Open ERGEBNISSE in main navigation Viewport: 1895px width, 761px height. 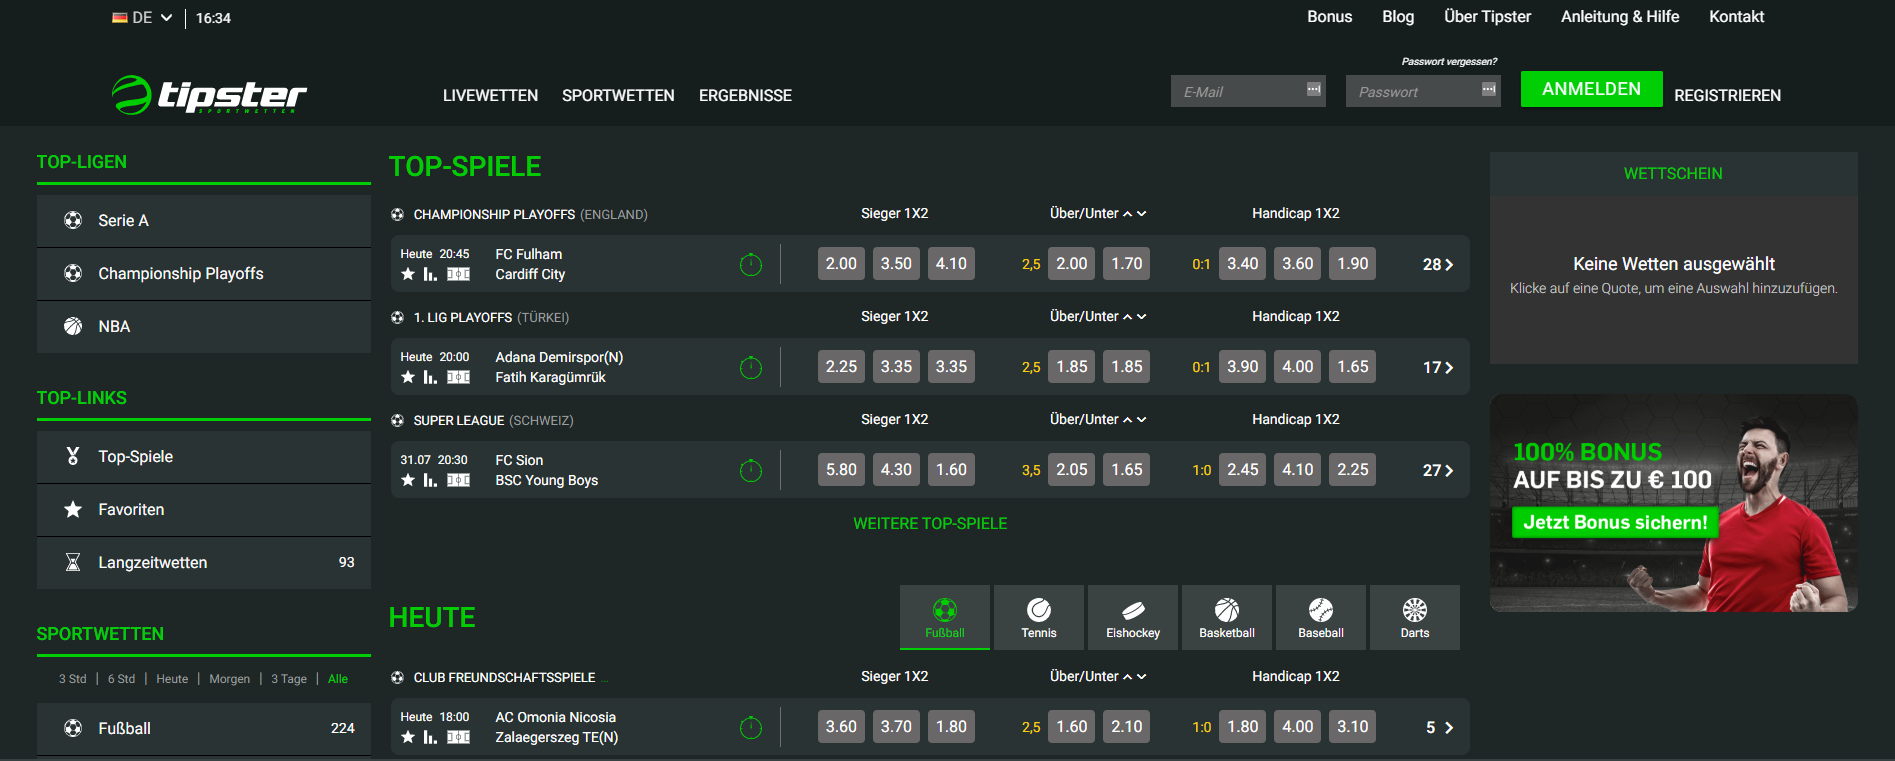[745, 96]
